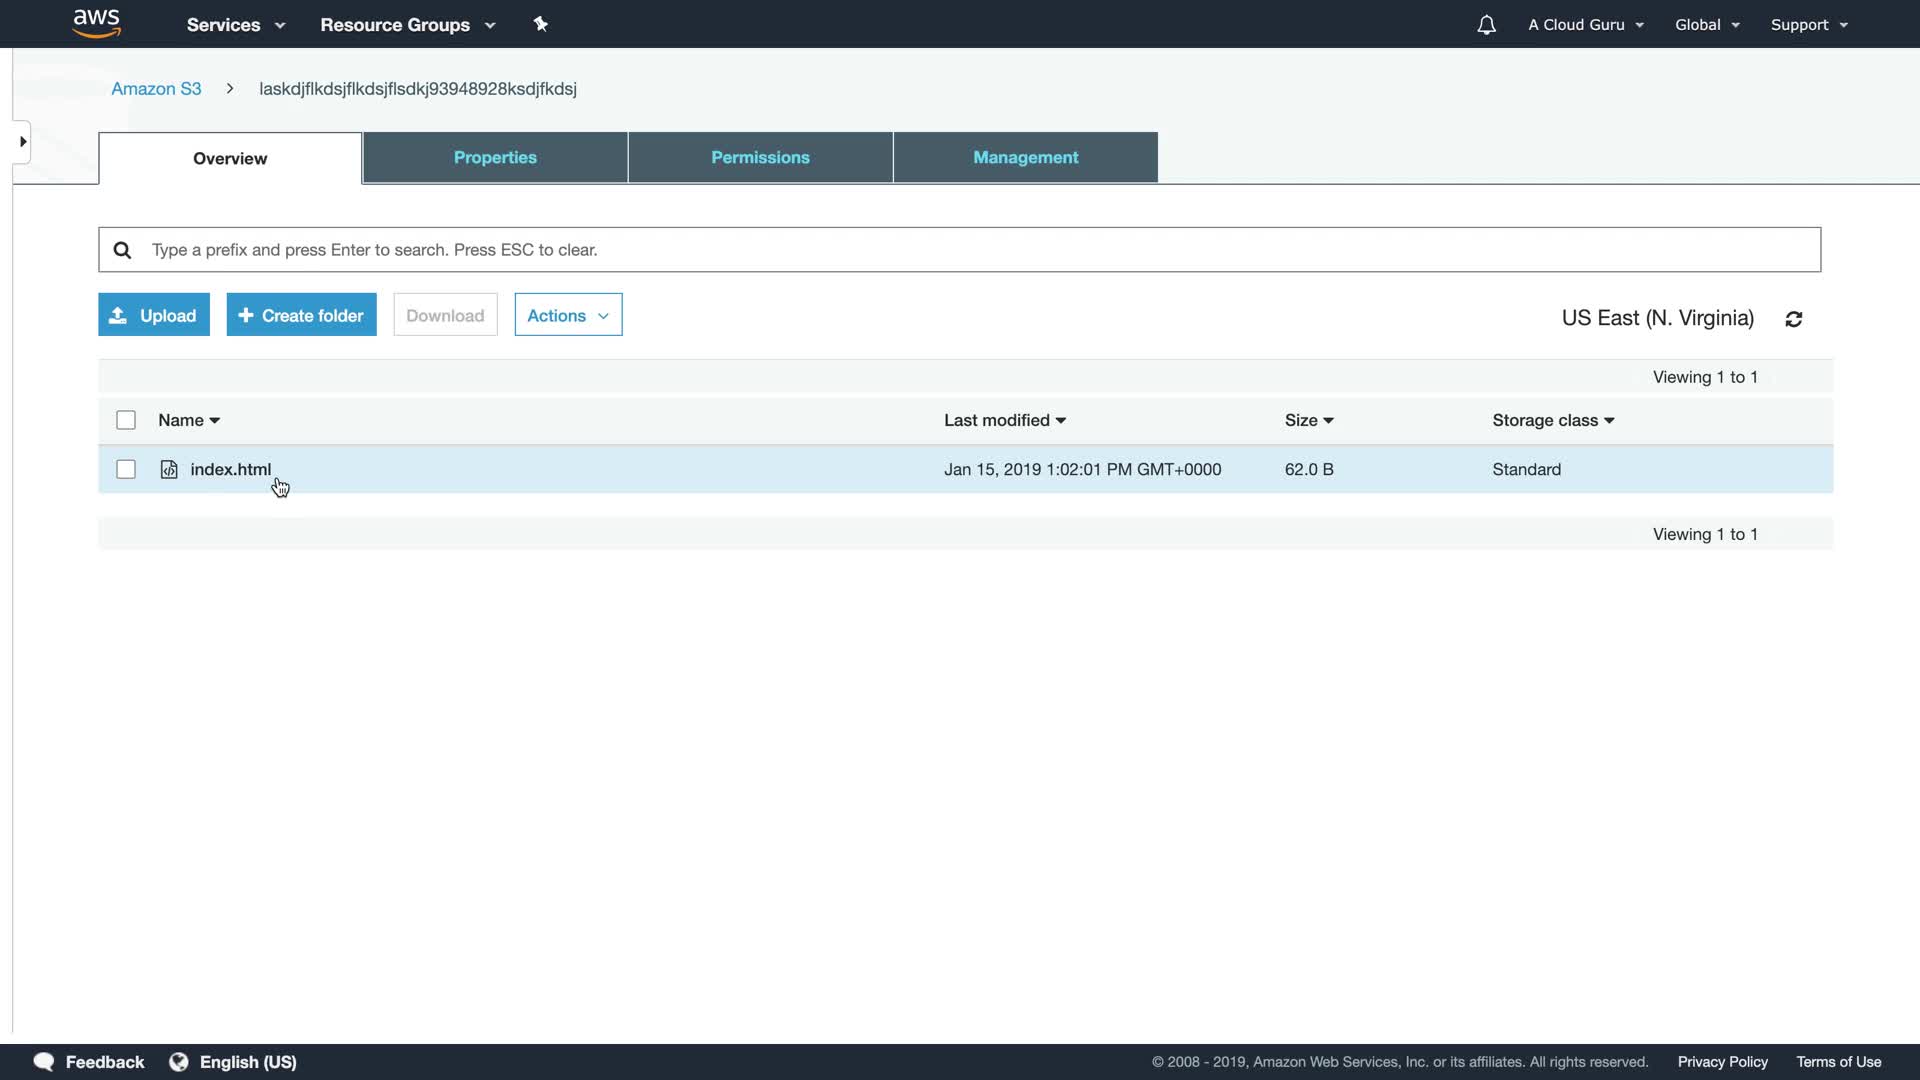Click the Feedback speech bubble icon
Image resolution: width=1920 pixels, height=1080 pixels.
pos(44,1062)
